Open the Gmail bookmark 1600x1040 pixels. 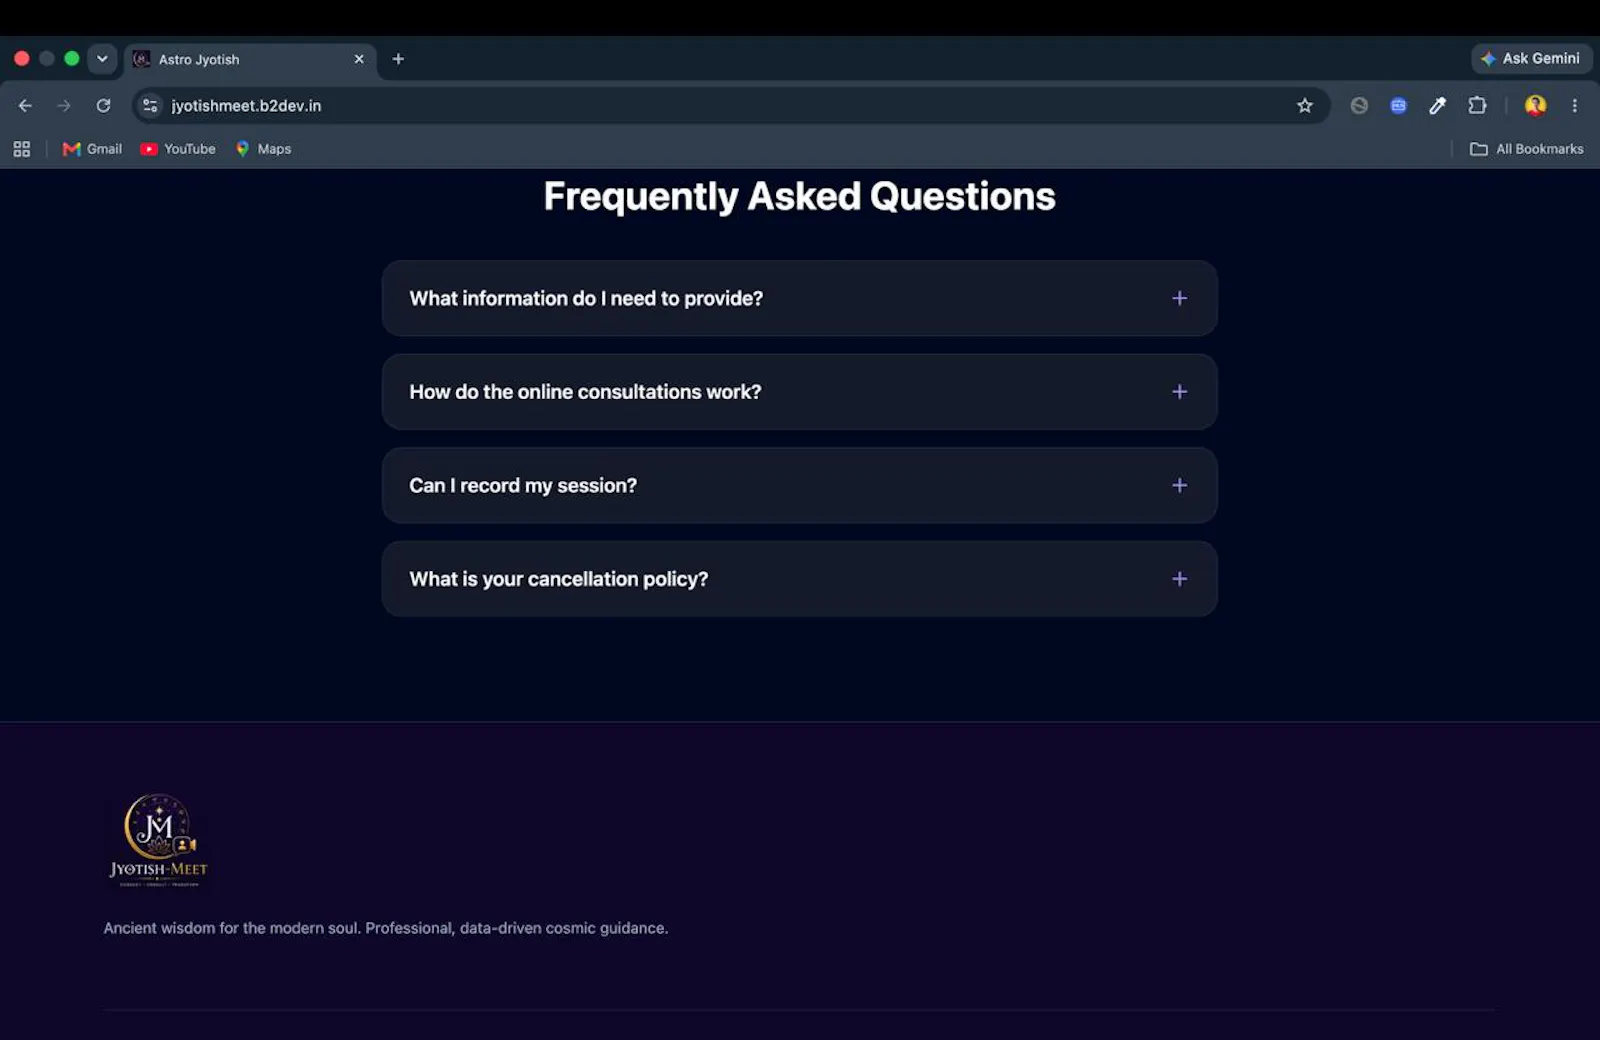[92, 149]
